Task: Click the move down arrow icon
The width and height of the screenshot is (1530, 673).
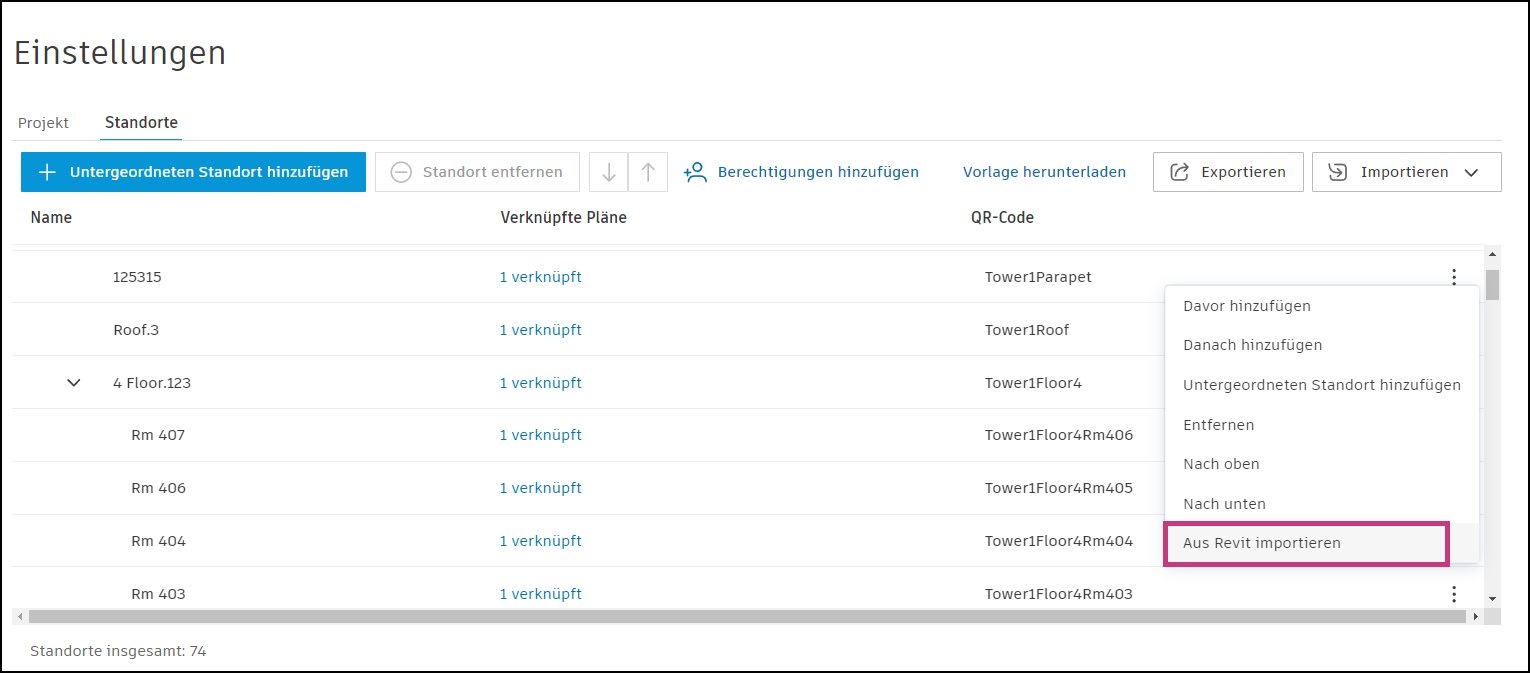Action: (608, 172)
